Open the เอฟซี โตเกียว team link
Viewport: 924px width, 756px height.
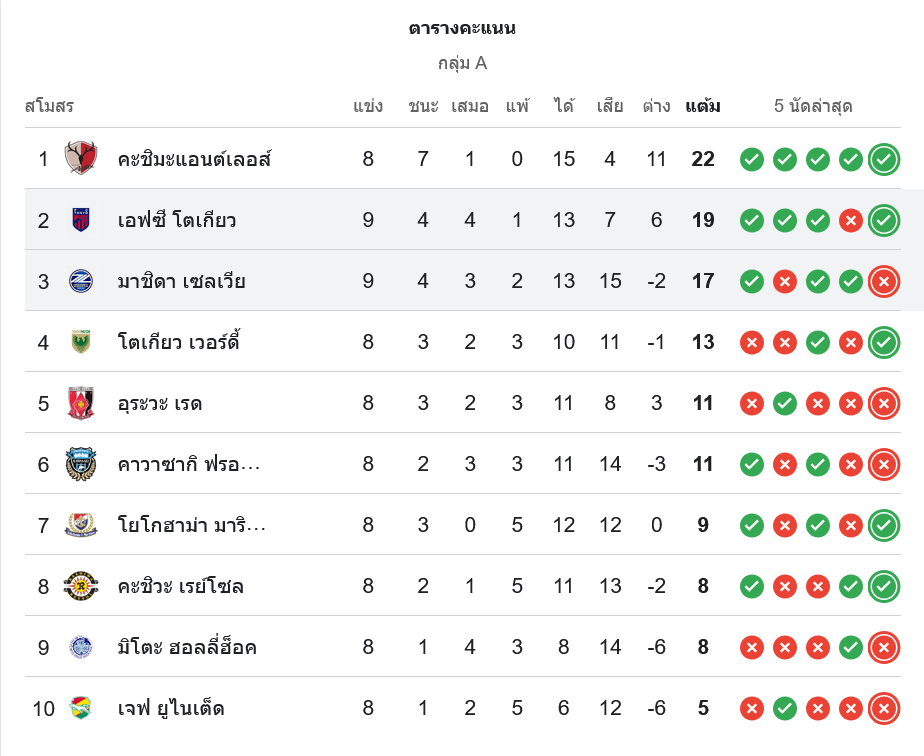click(177, 220)
